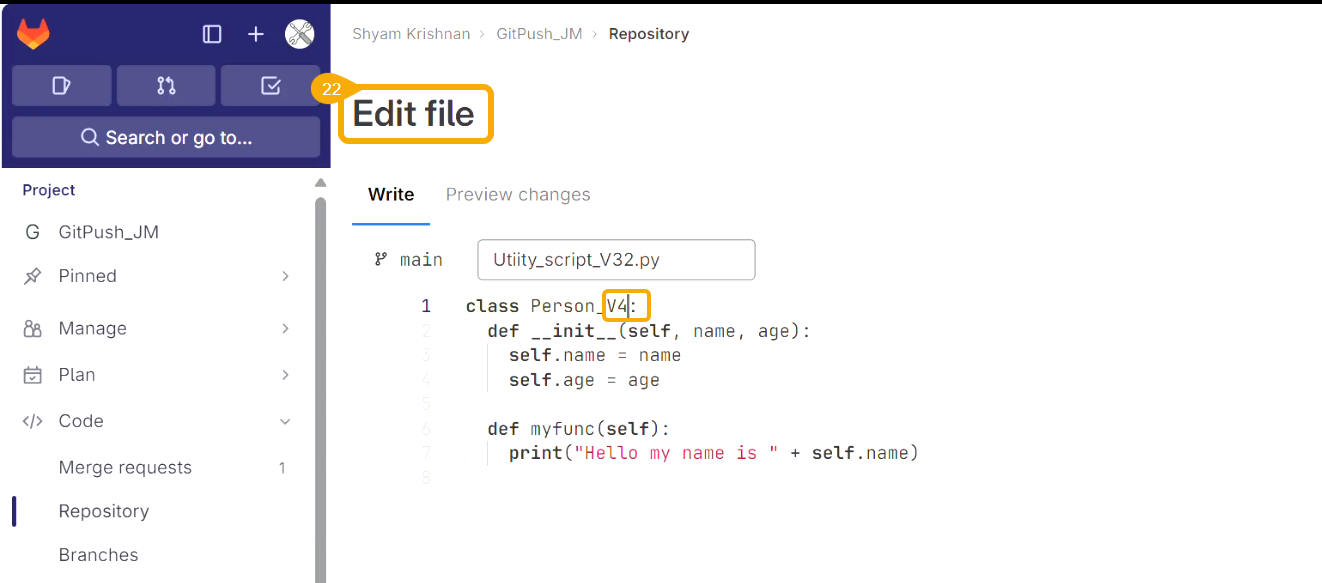Click the sidebar vertical scrollbar

pyautogui.click(x=320, y=380)
